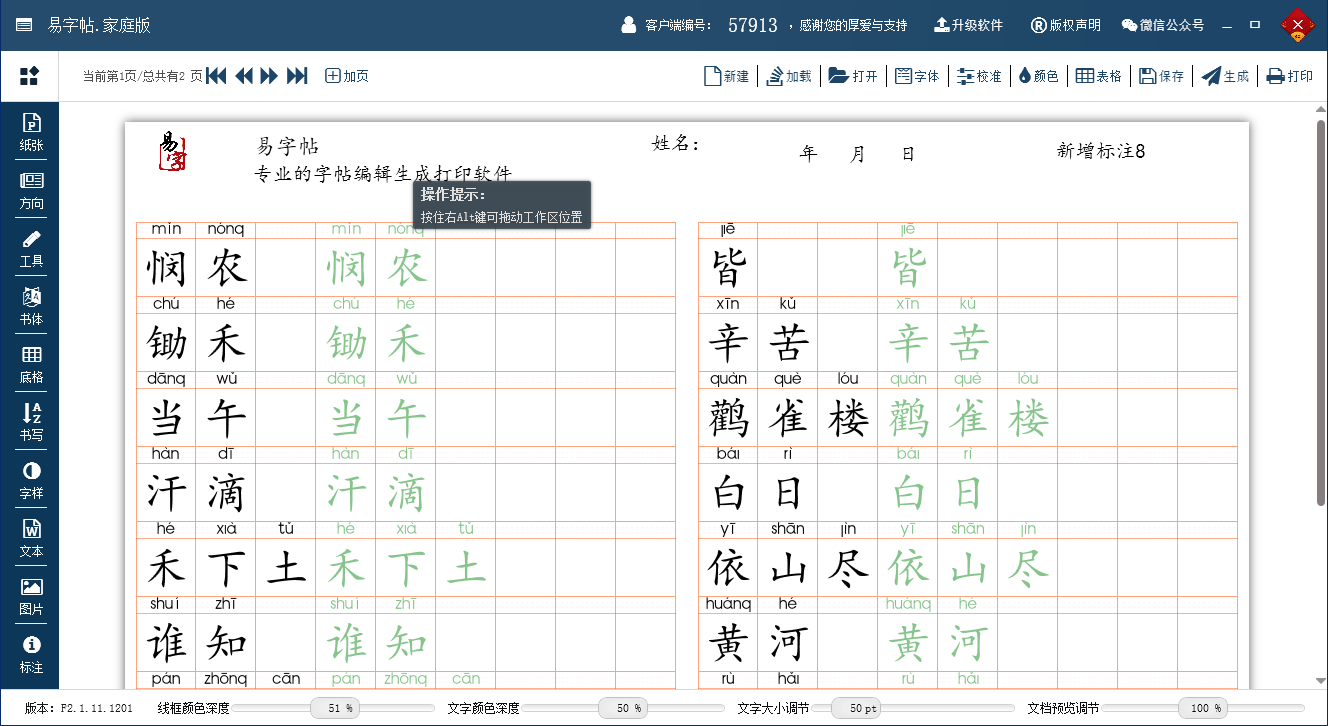Go to the next page
This screenshot has height=726, width=1328.
[269, 76]
